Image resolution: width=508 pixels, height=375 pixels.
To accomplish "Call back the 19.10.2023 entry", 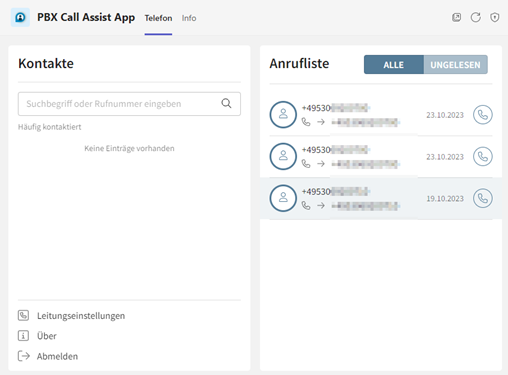I will tap(483, 198).
